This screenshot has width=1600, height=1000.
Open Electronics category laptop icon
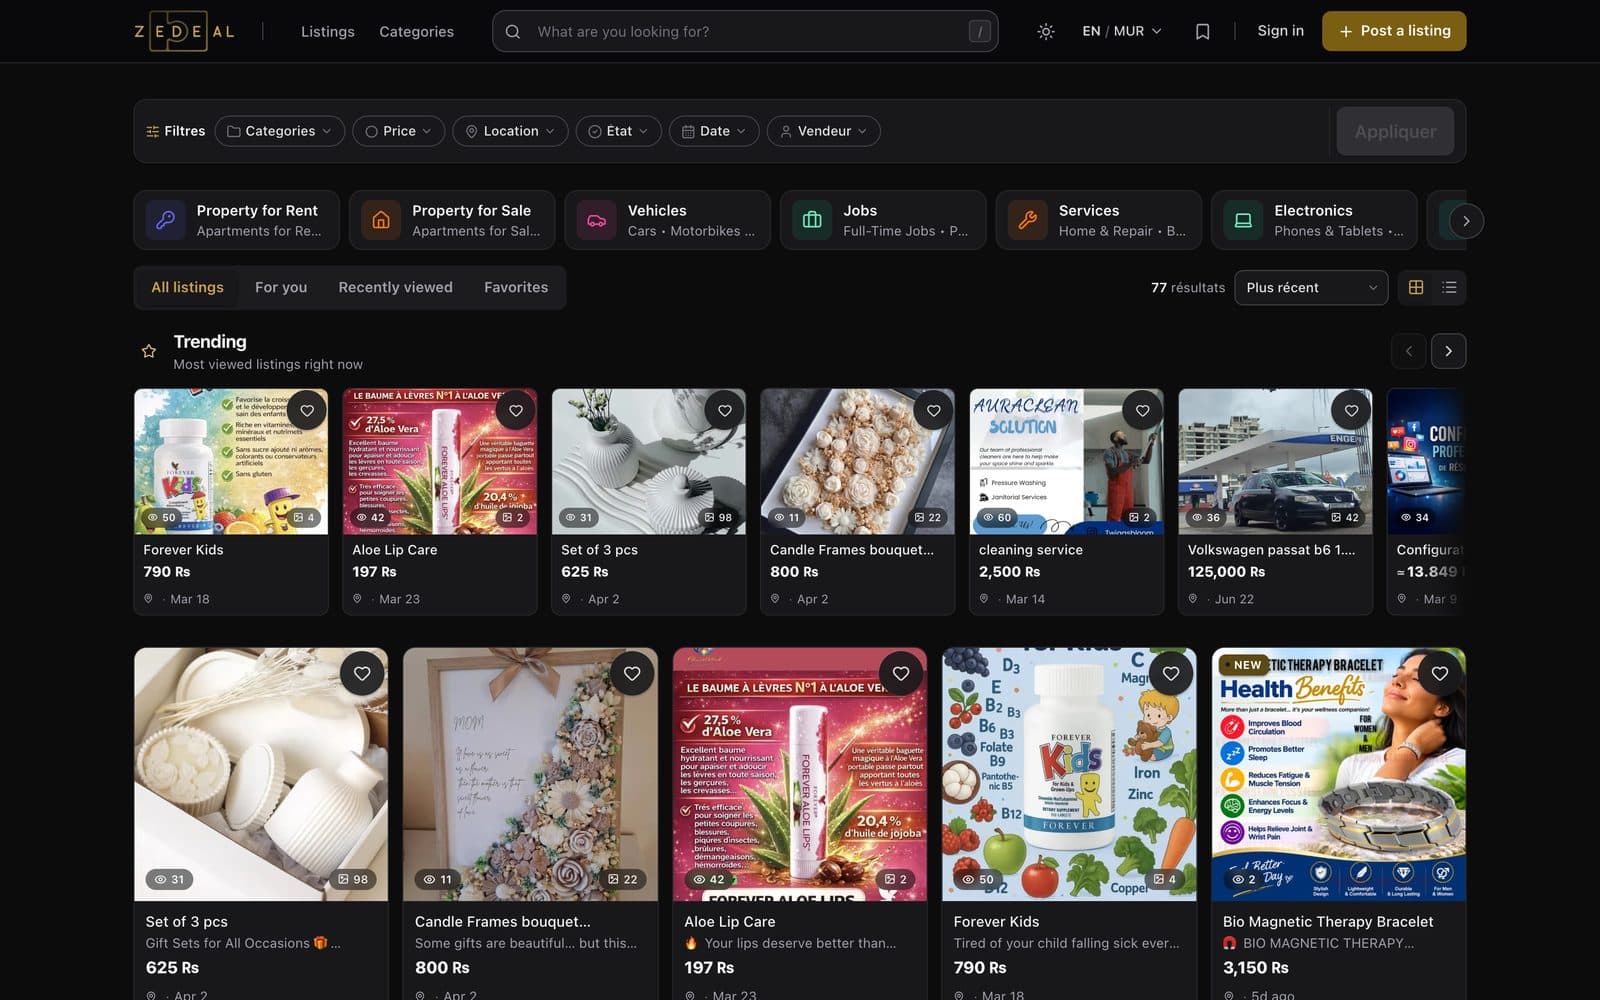[x=1243, y=220]
